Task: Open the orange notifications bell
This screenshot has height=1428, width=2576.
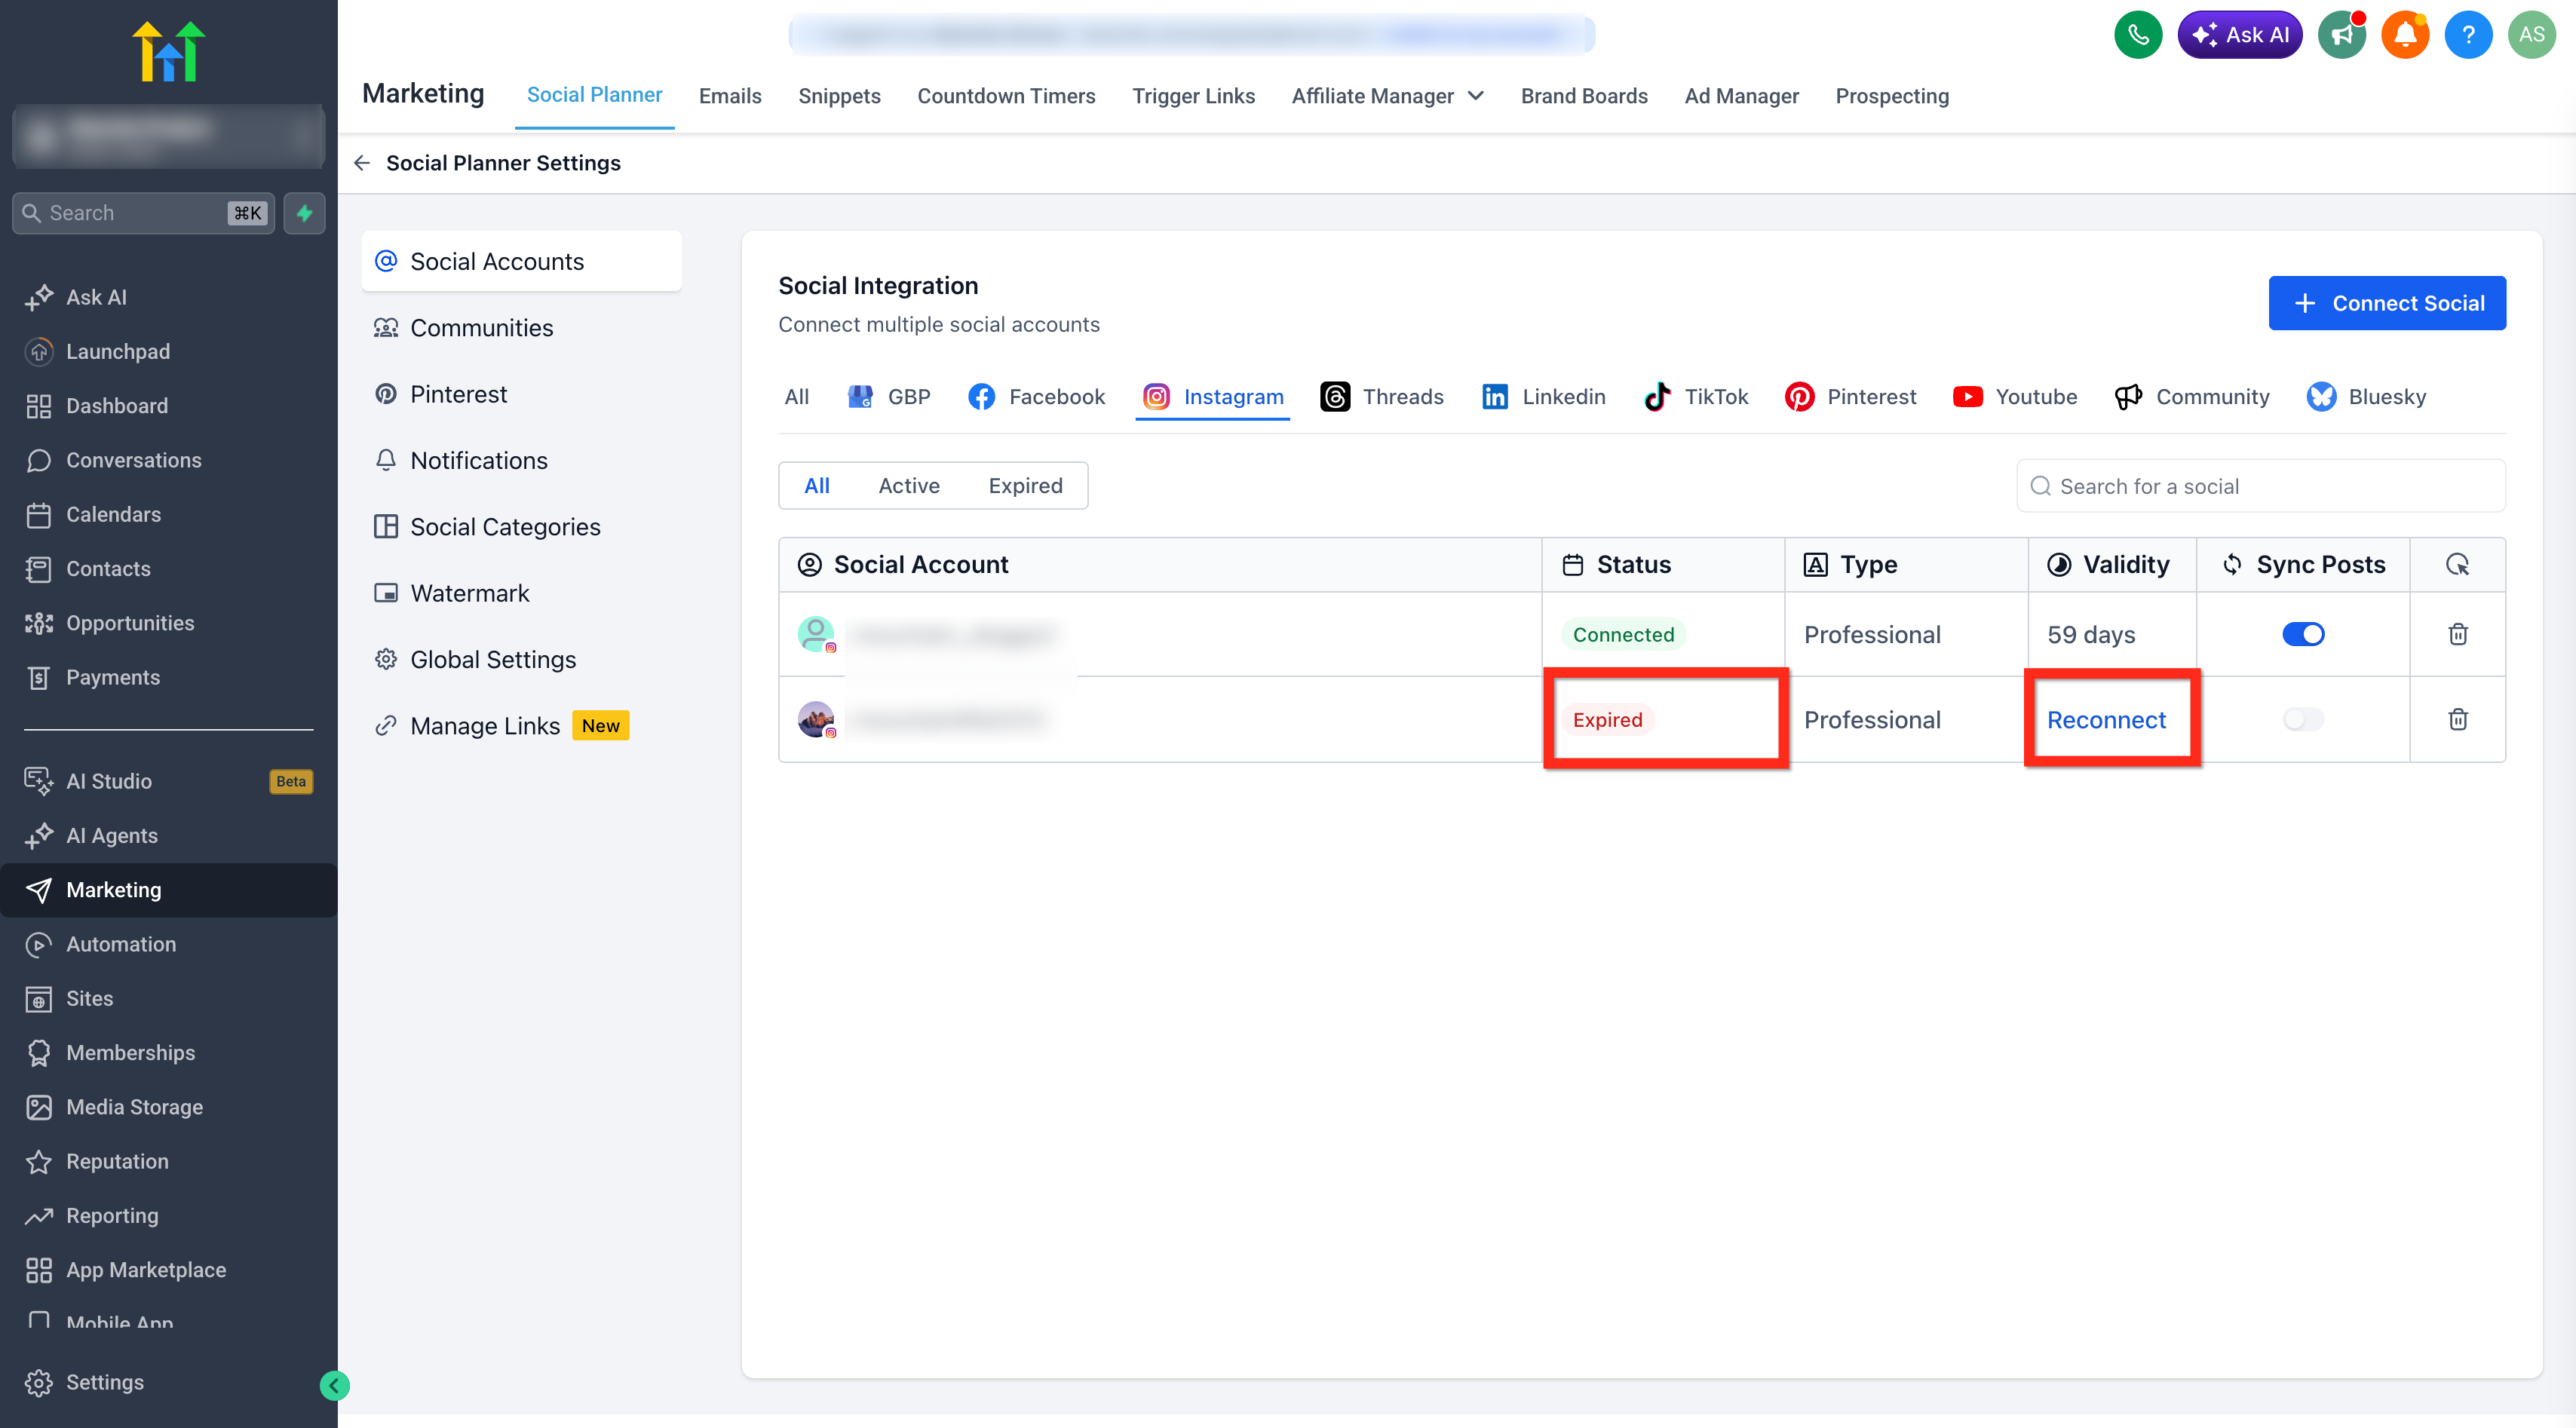Action: pyautogui.click(x=2405, y=35)
